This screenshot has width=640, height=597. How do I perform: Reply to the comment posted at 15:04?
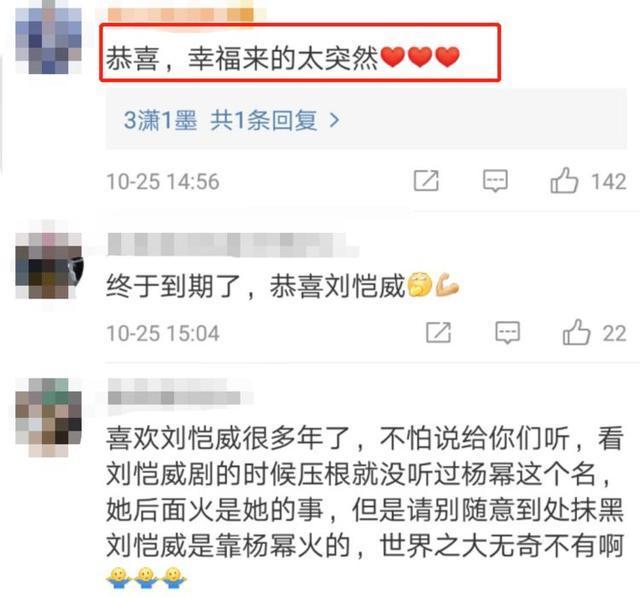pyautogui.click(x=507, y=333)
